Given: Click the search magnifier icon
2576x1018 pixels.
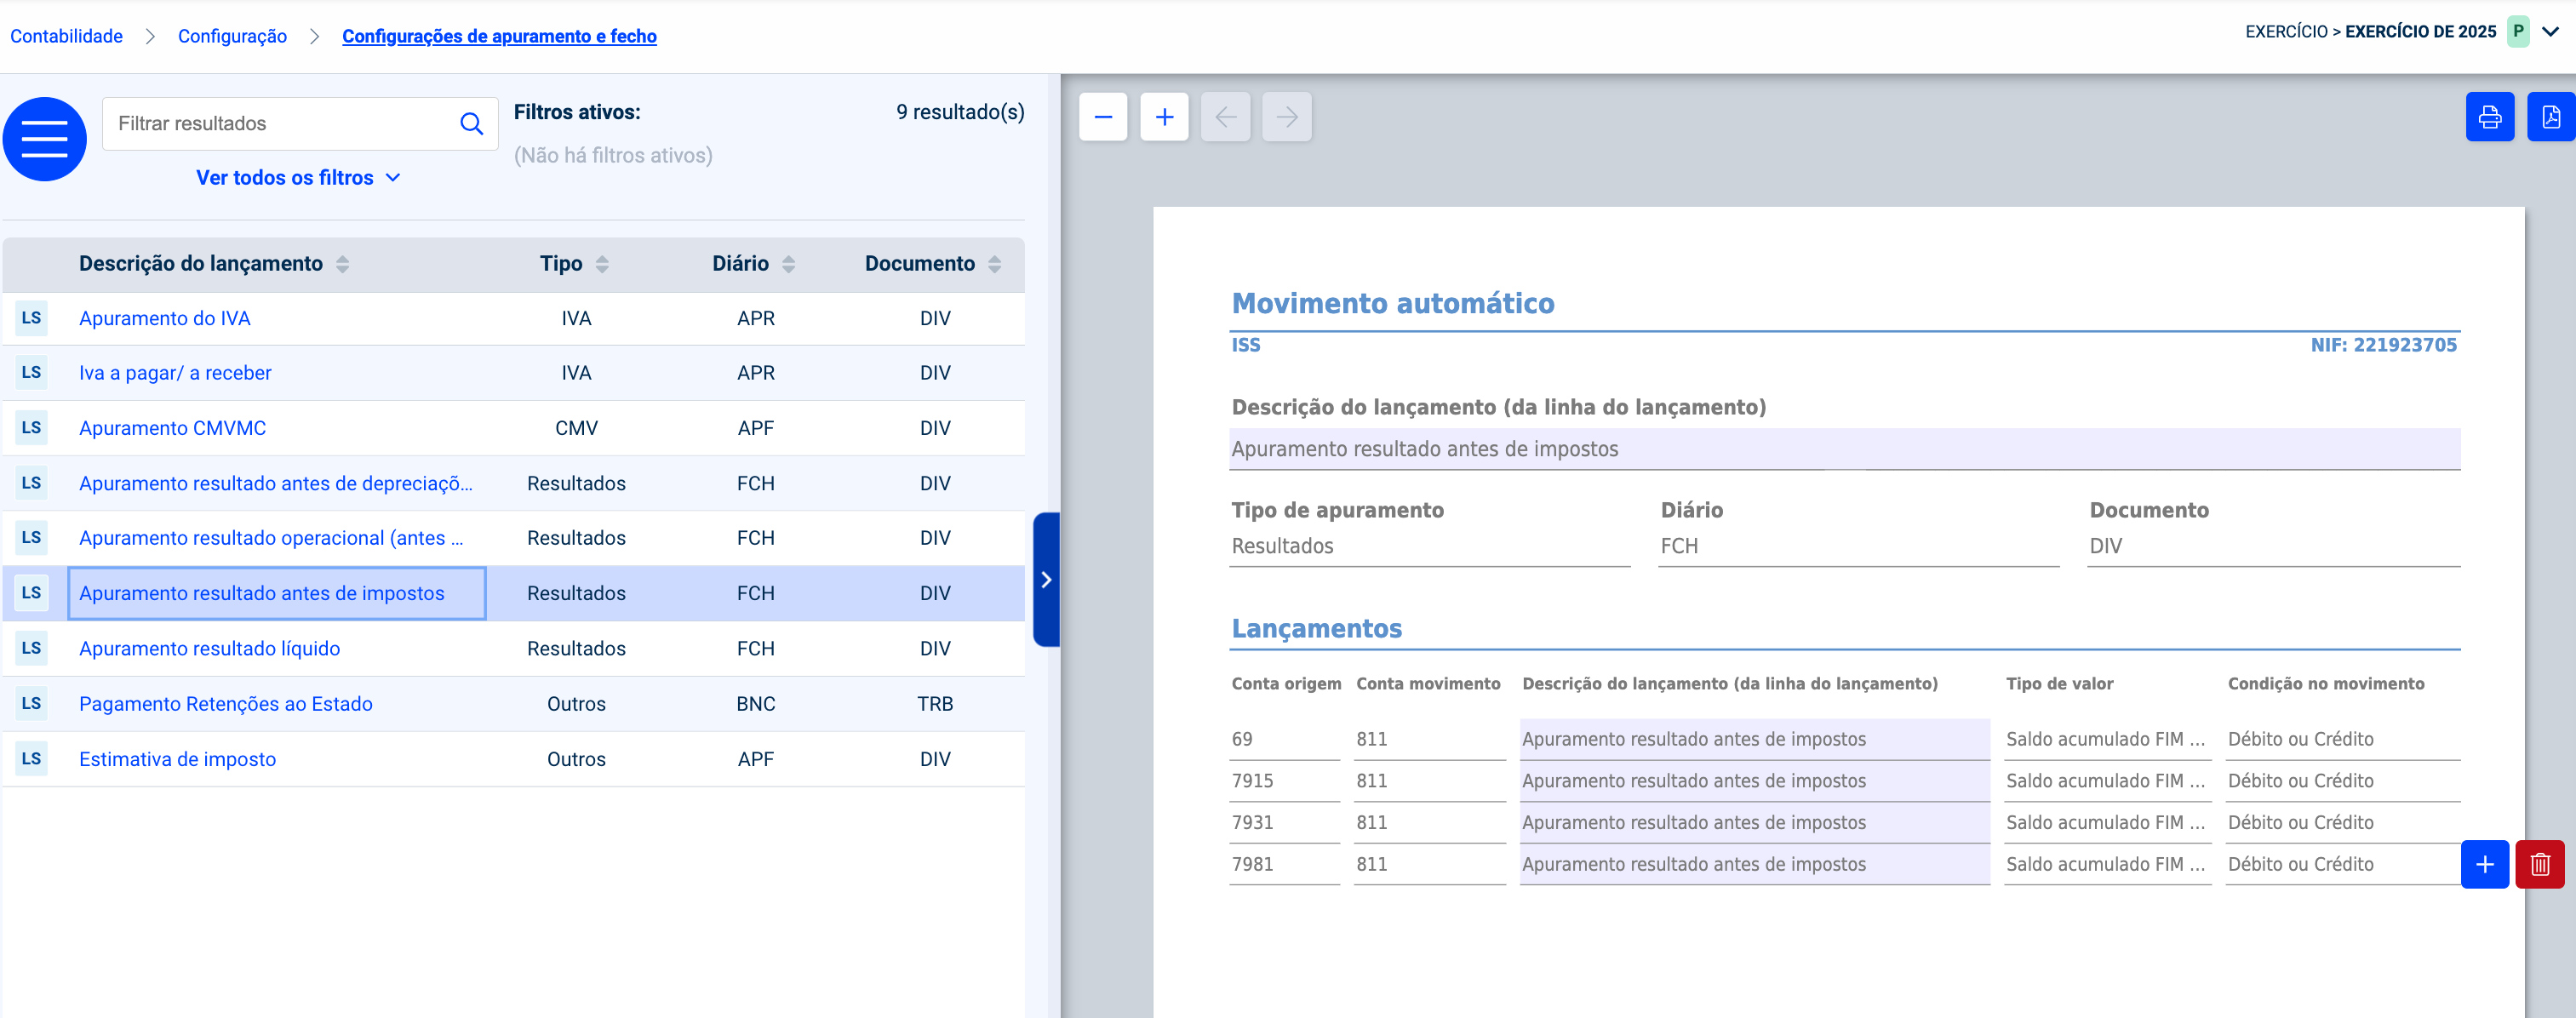Looking at the screenshot, I should coord(471,124).
